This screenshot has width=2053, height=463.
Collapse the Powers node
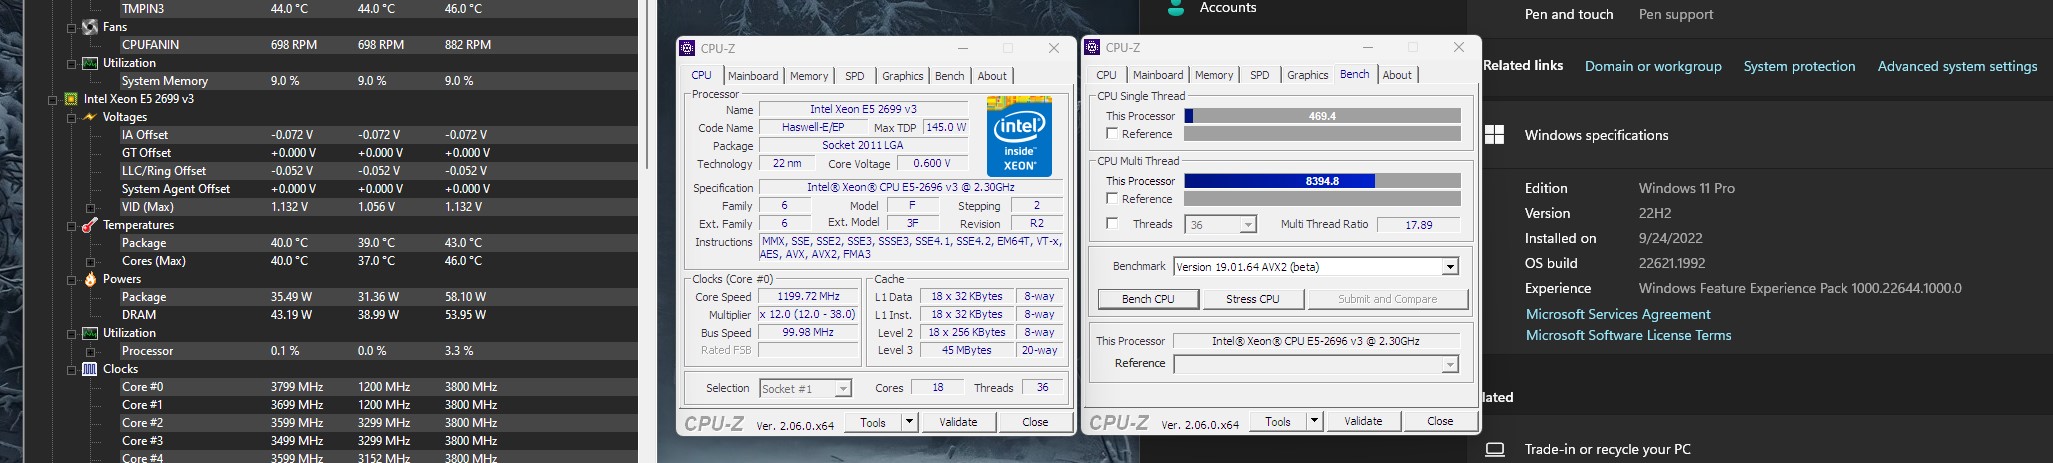pos(71,279)
